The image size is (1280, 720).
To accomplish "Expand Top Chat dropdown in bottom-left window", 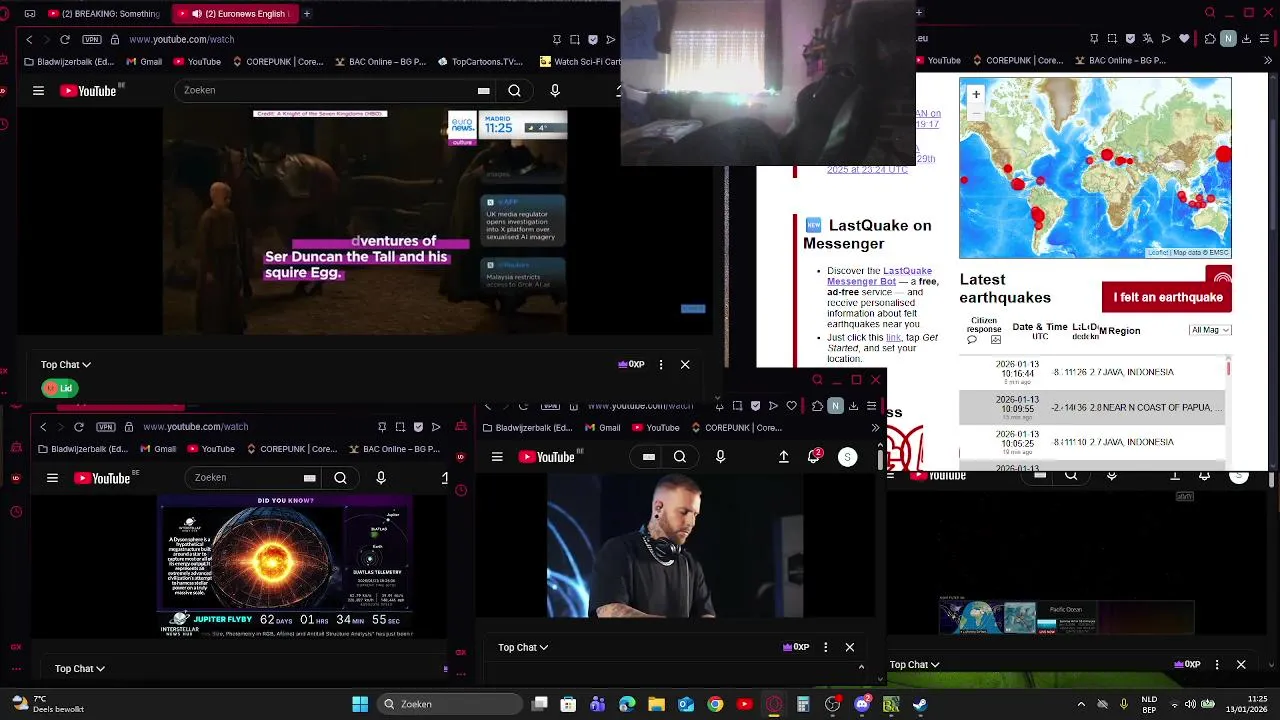I will click(80, 669).
